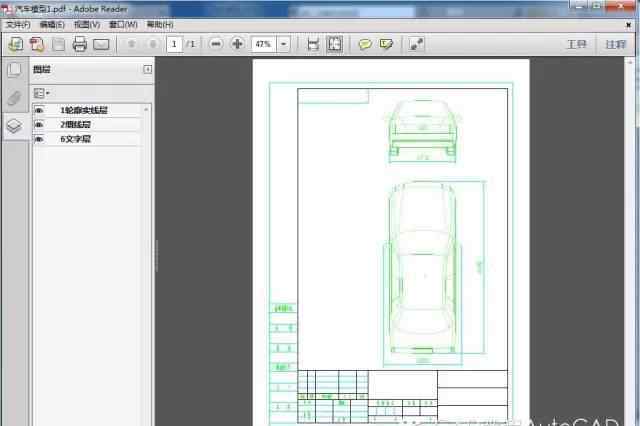Viewport: 640px width, 426px height.
Task: Zoom out with the minus button
Action: (216, 44)
